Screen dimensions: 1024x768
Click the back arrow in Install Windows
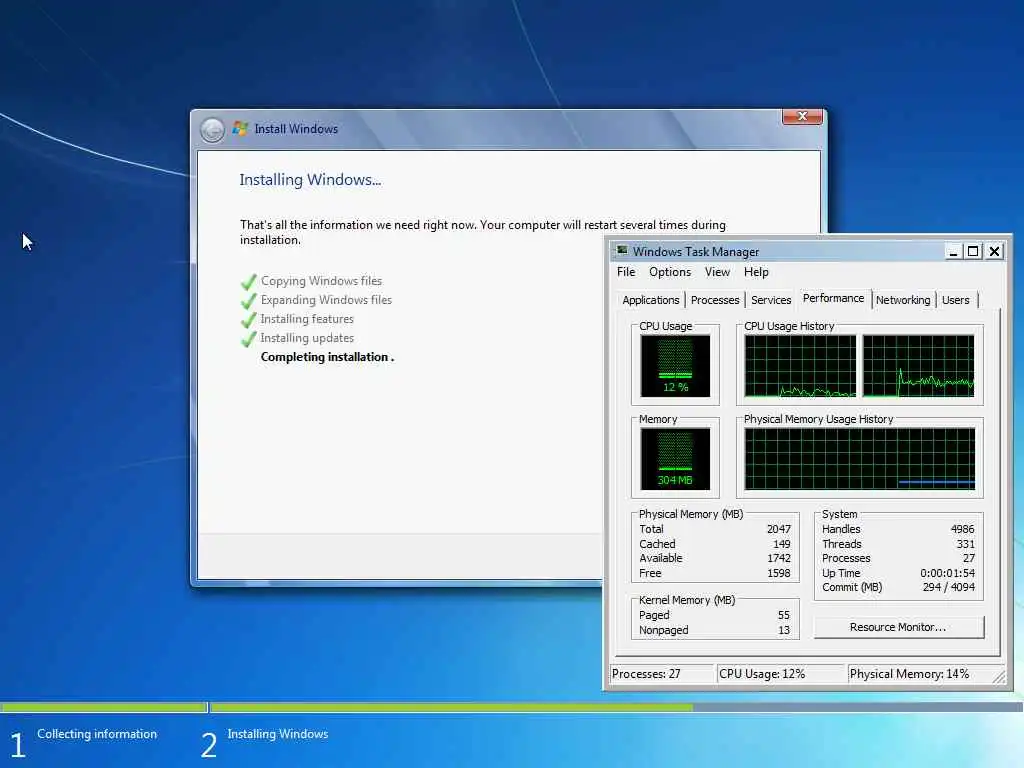click(x=212, y=130)
